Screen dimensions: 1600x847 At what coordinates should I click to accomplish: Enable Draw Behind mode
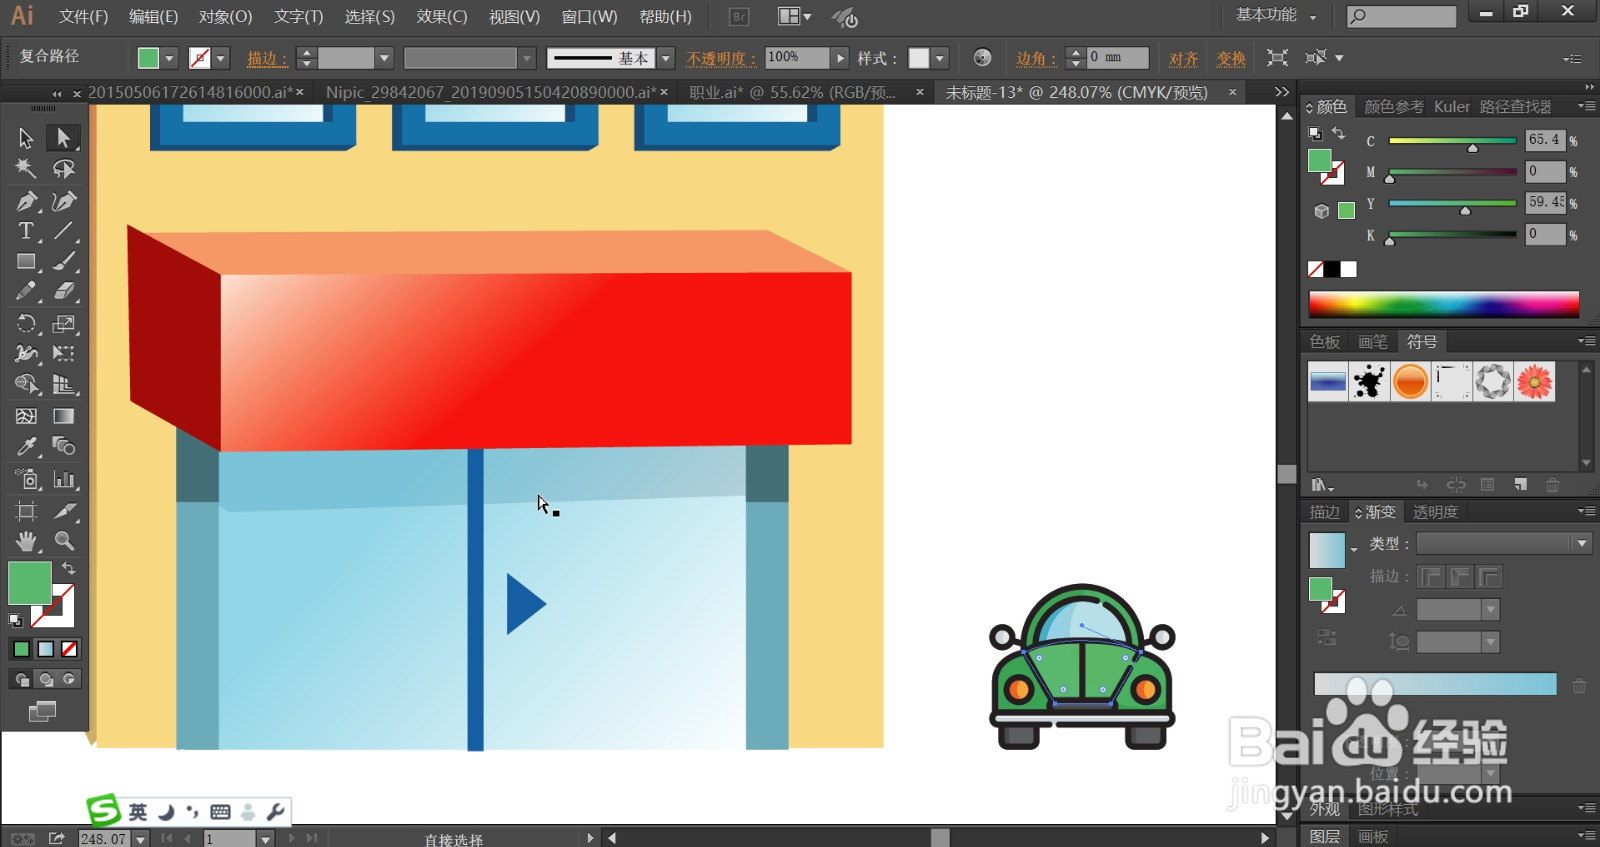click(45, 679)
